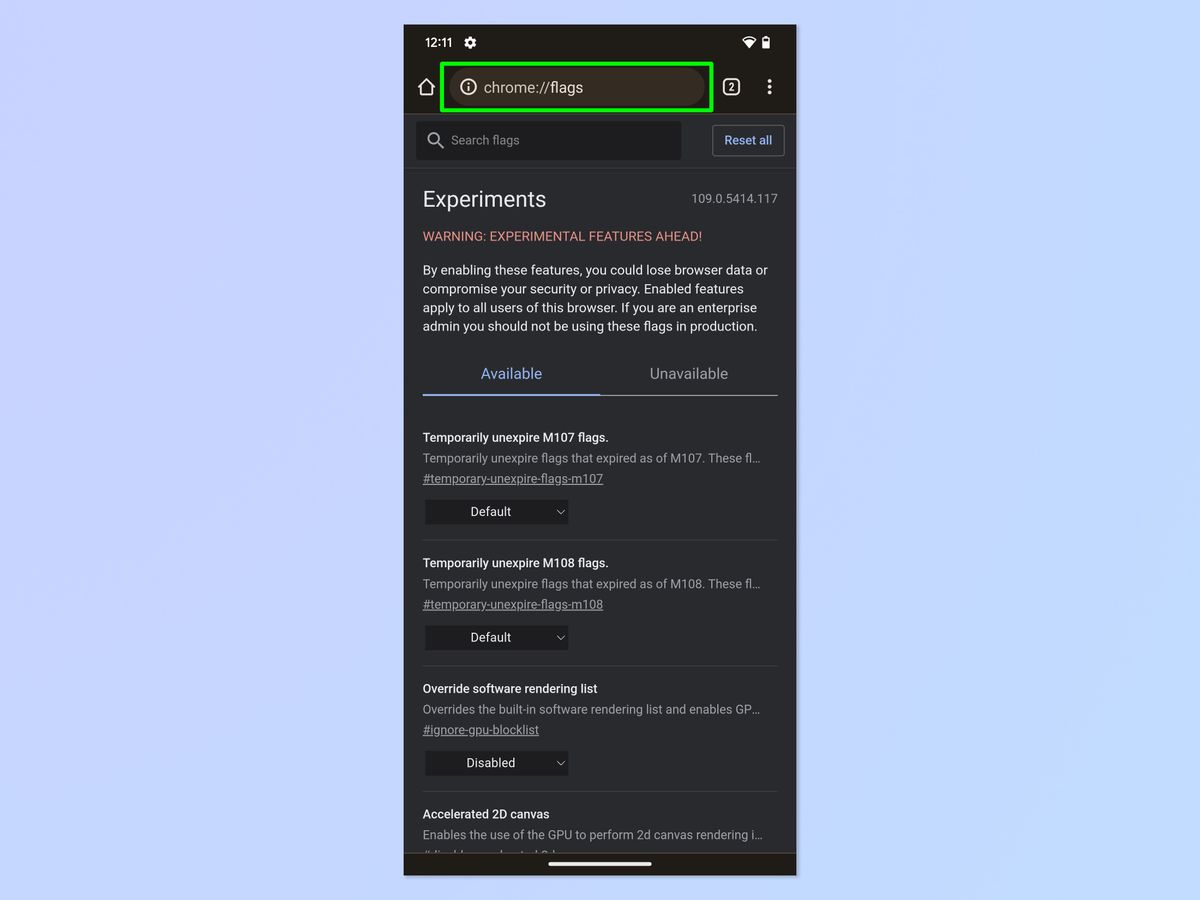Viewport: 1200px width, 900px height.
Task: Open the ignore-gpu-blocklist link
Action: pyautogui.click(x=481, y=729)
